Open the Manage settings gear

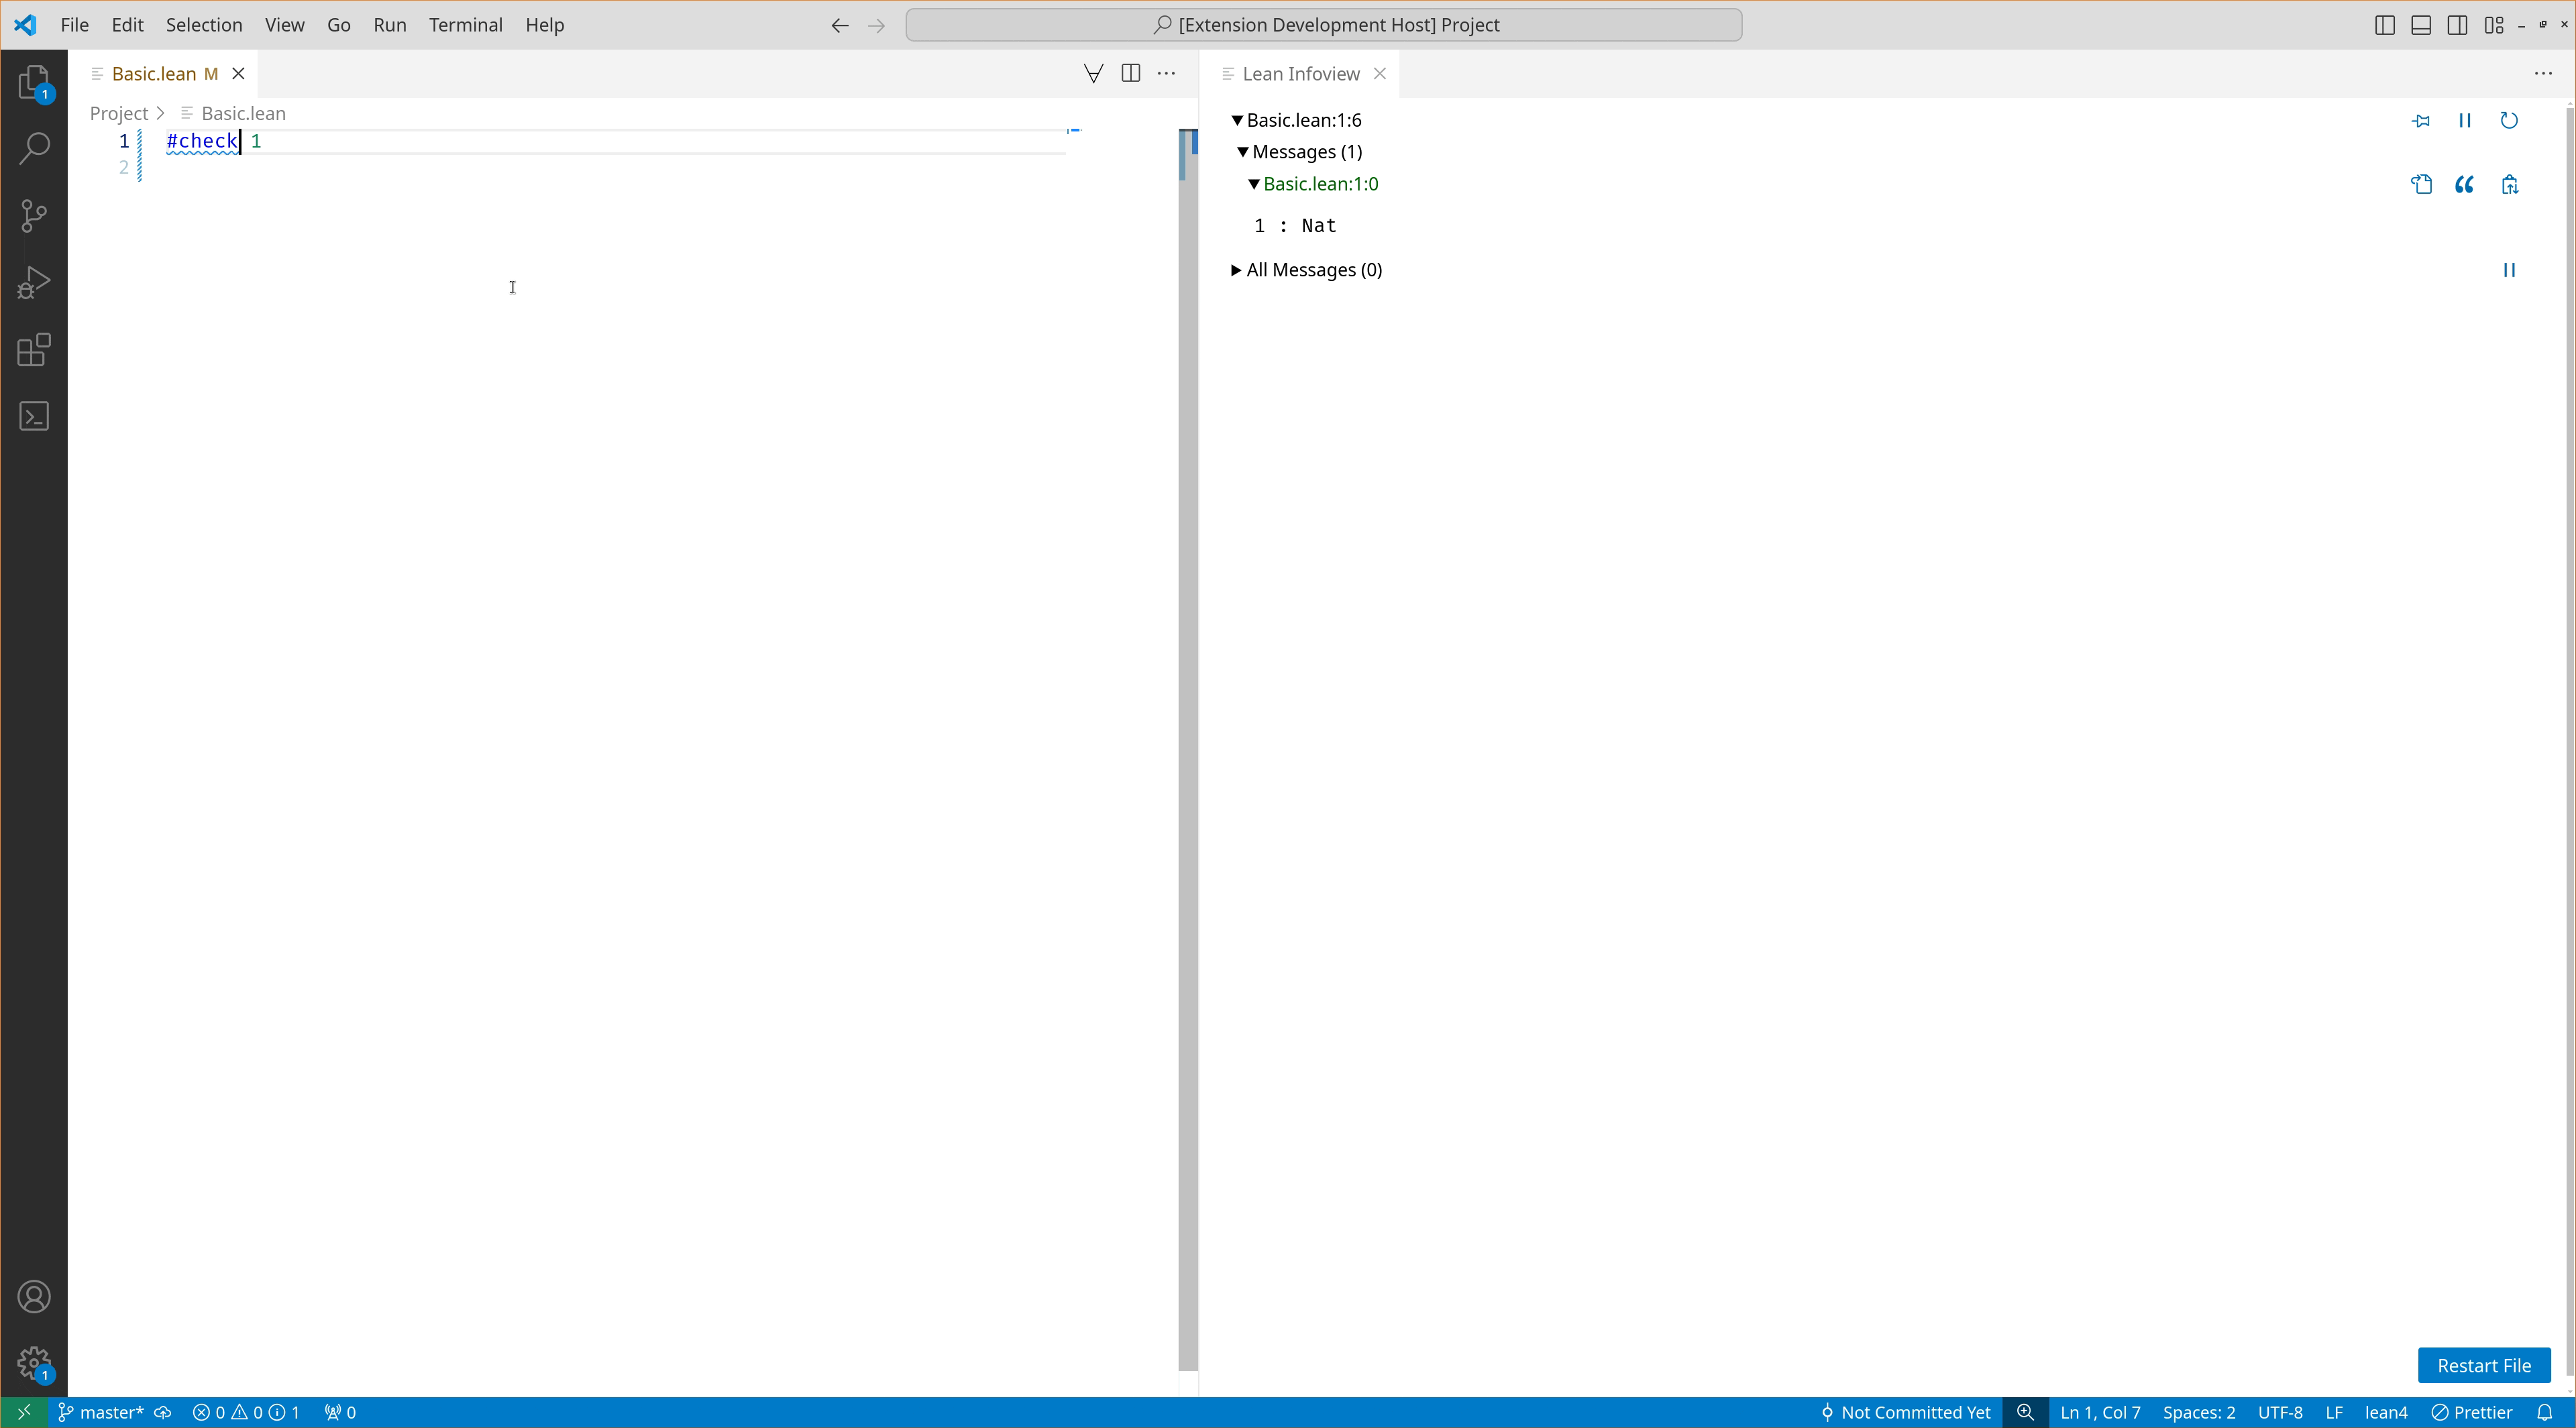[x=34, y=1363]
